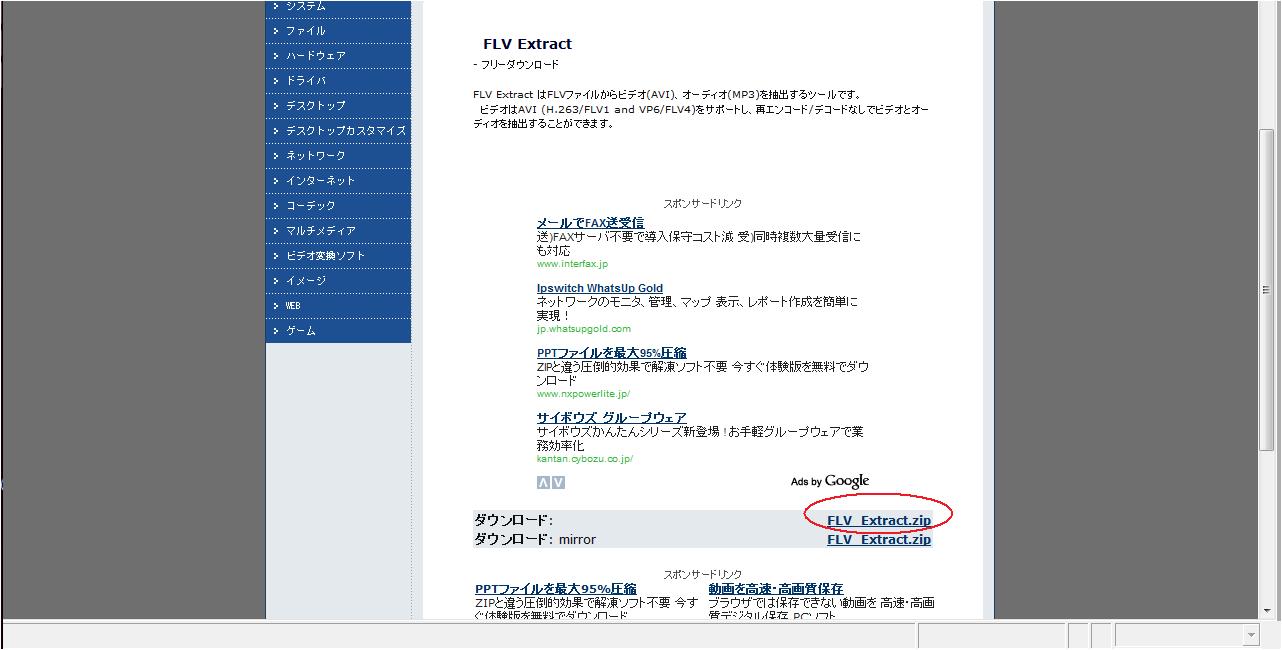Image resolution: width=1282 pixels, height=650 pixels.
Task: Click the FLV Extract page heading
Action: [x=527, y=44]
